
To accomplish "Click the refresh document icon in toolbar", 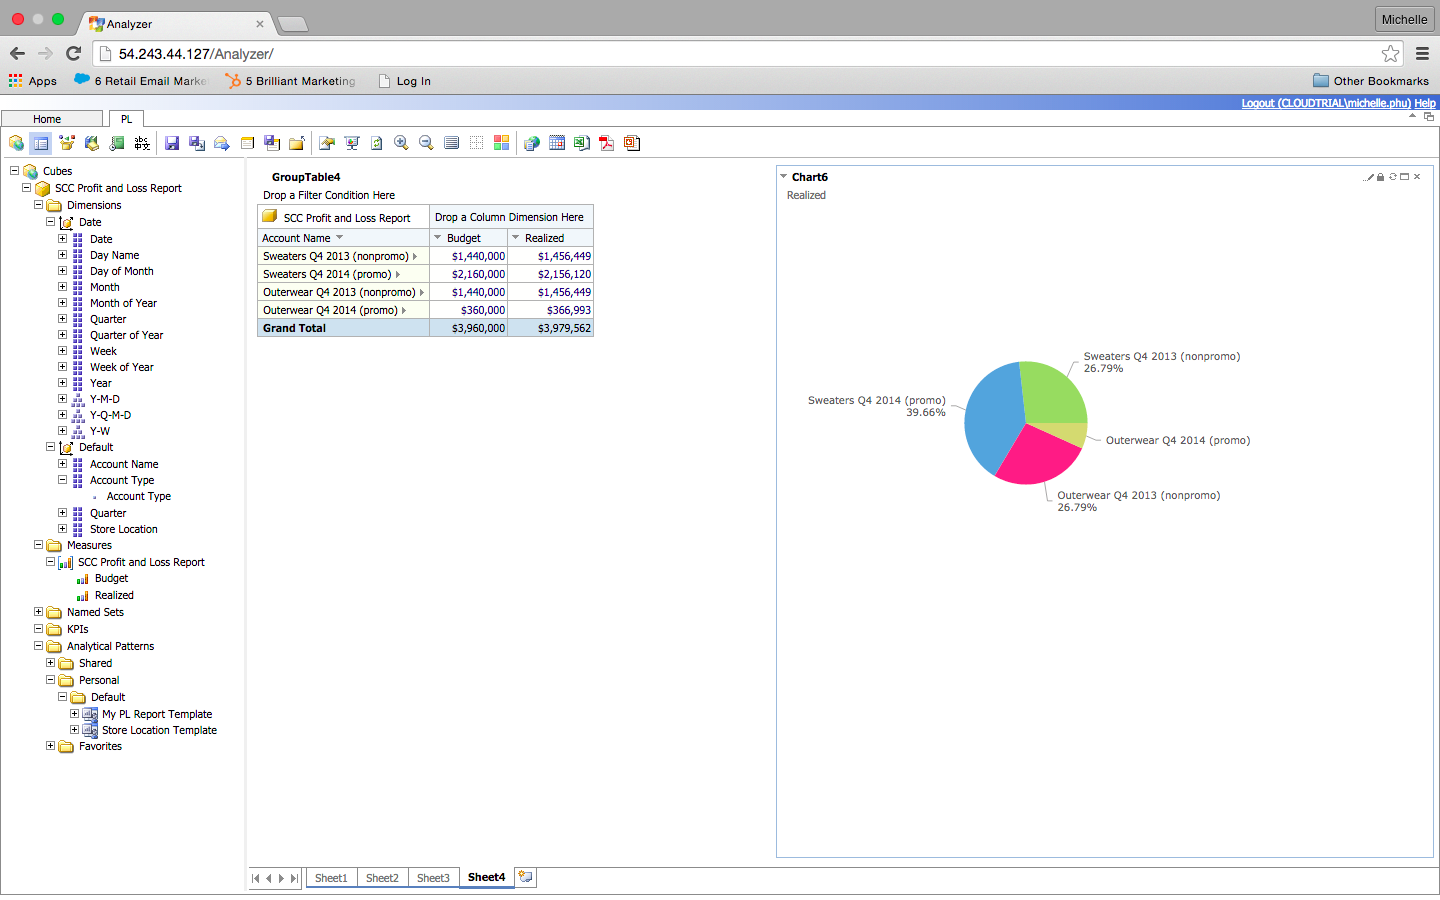I will [376, 143].
